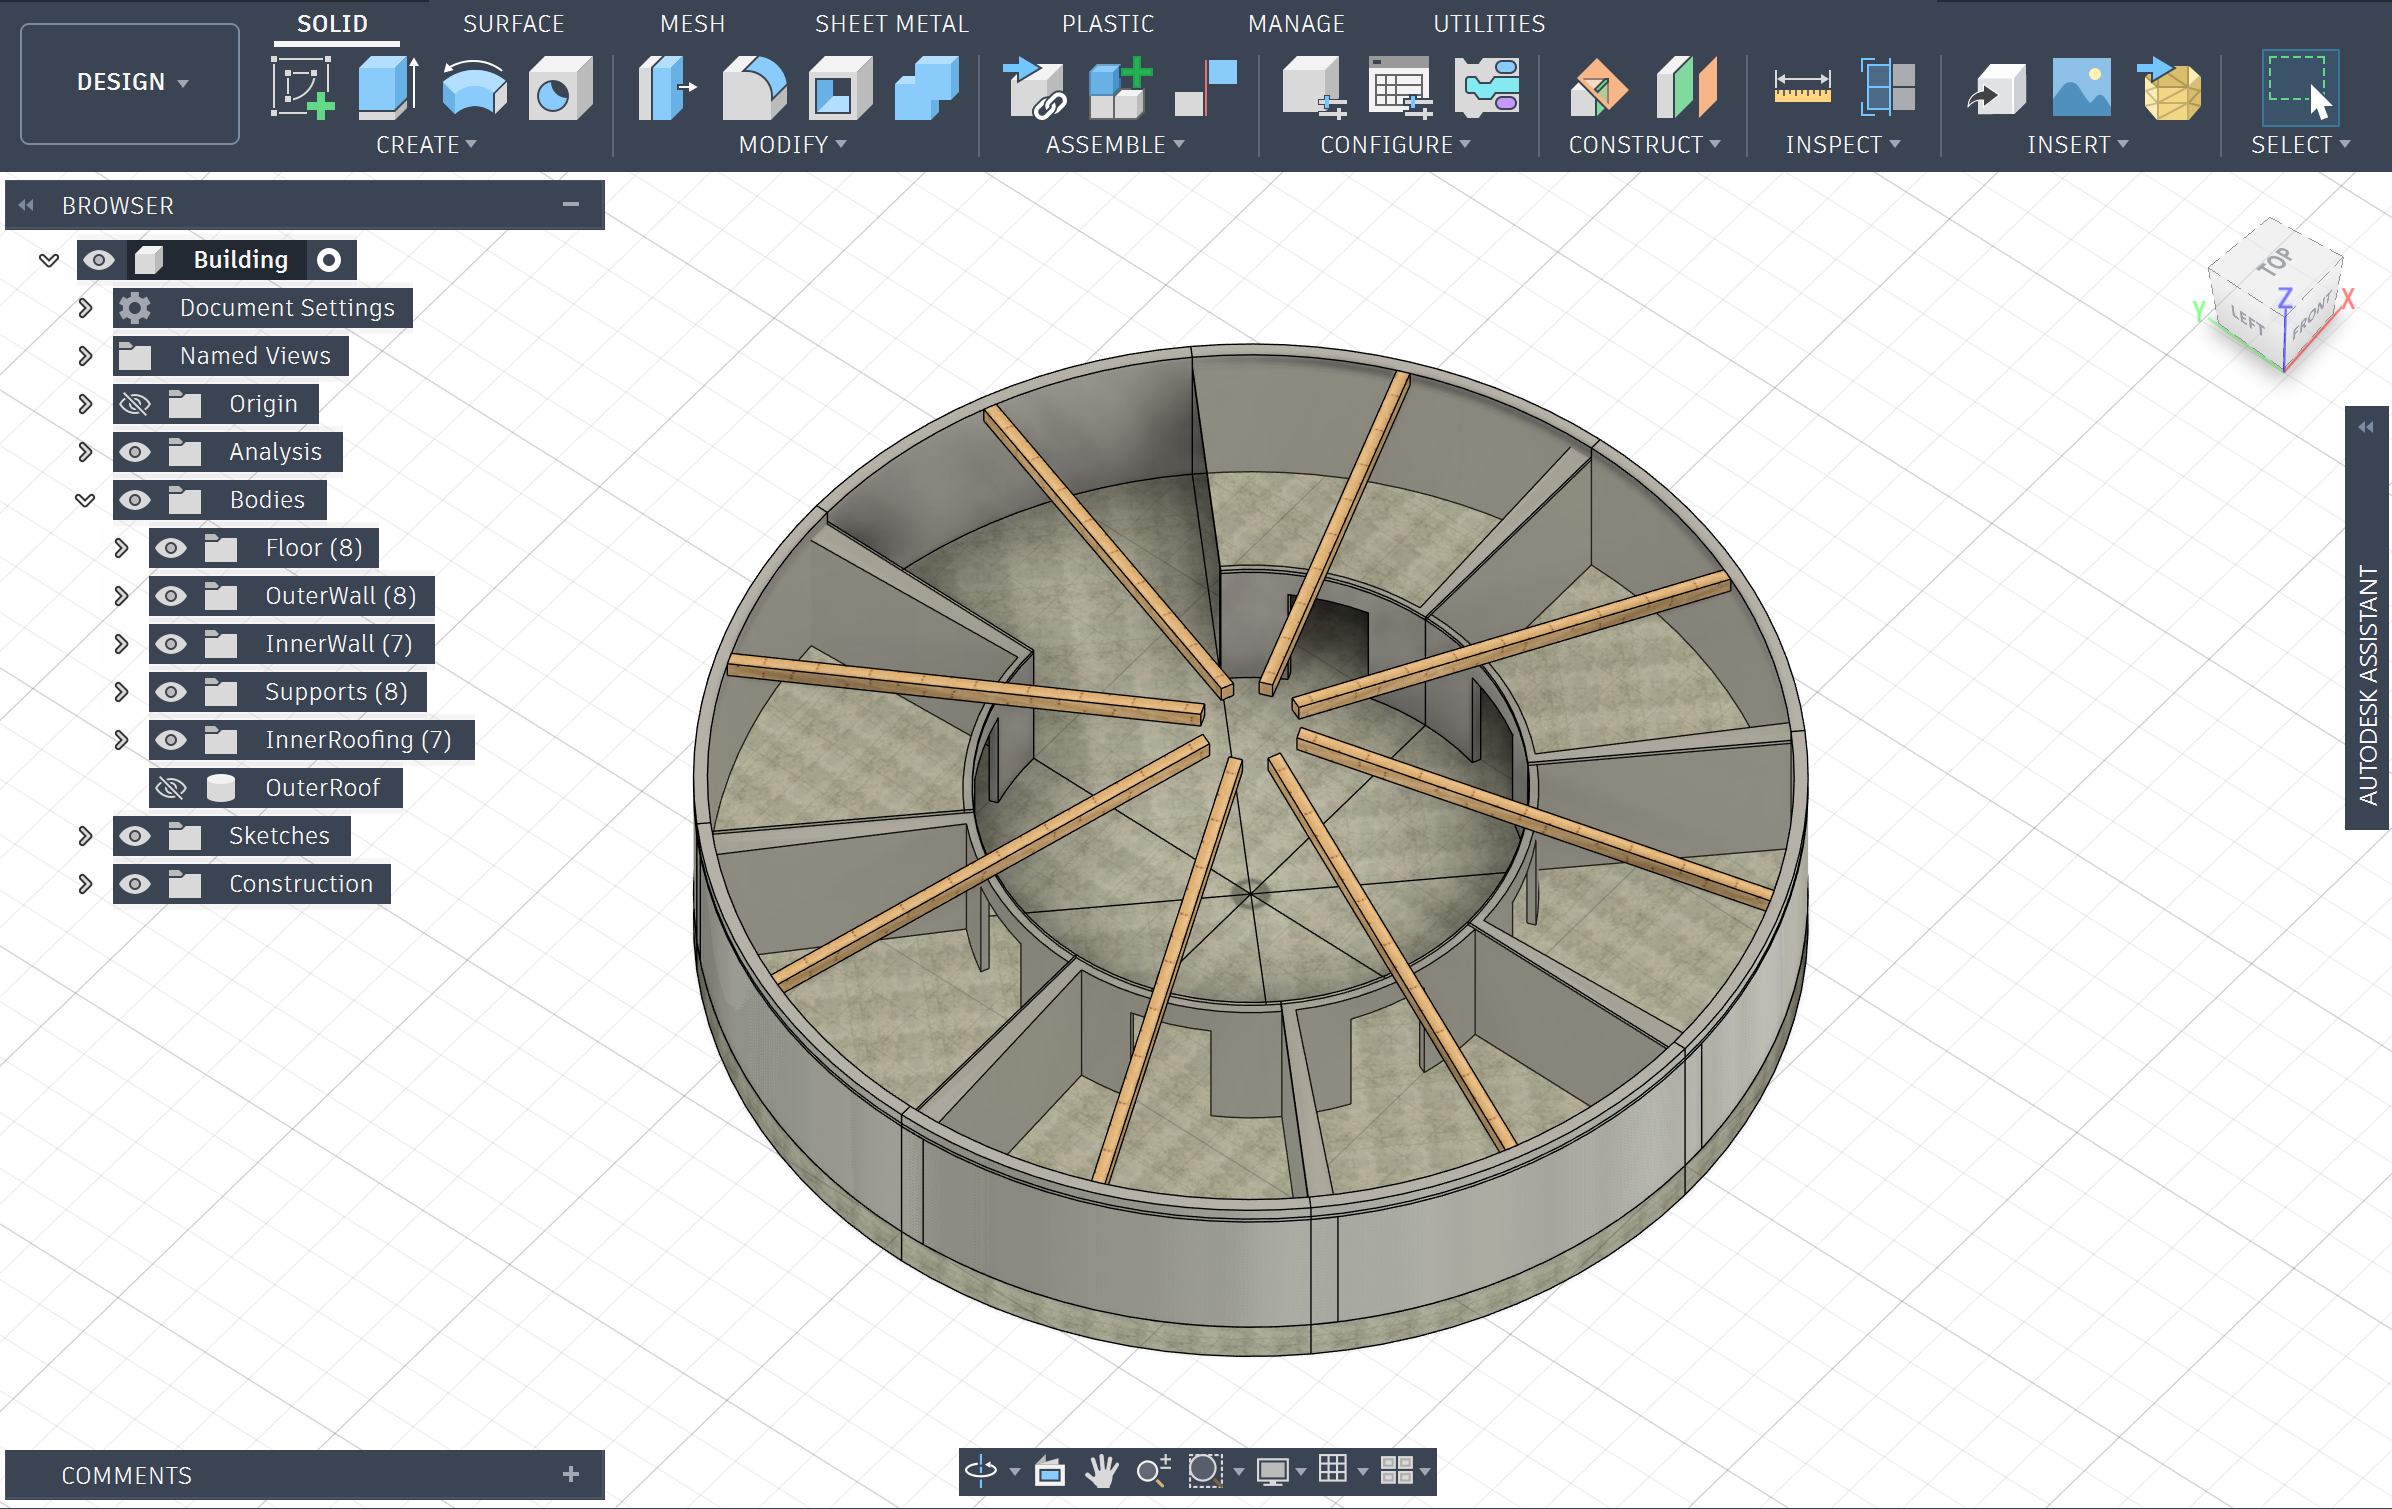Open the ASSEMBLE menu
Image resolution: width=2392 pixels, height=1509 pixels.
point(1115,145)
